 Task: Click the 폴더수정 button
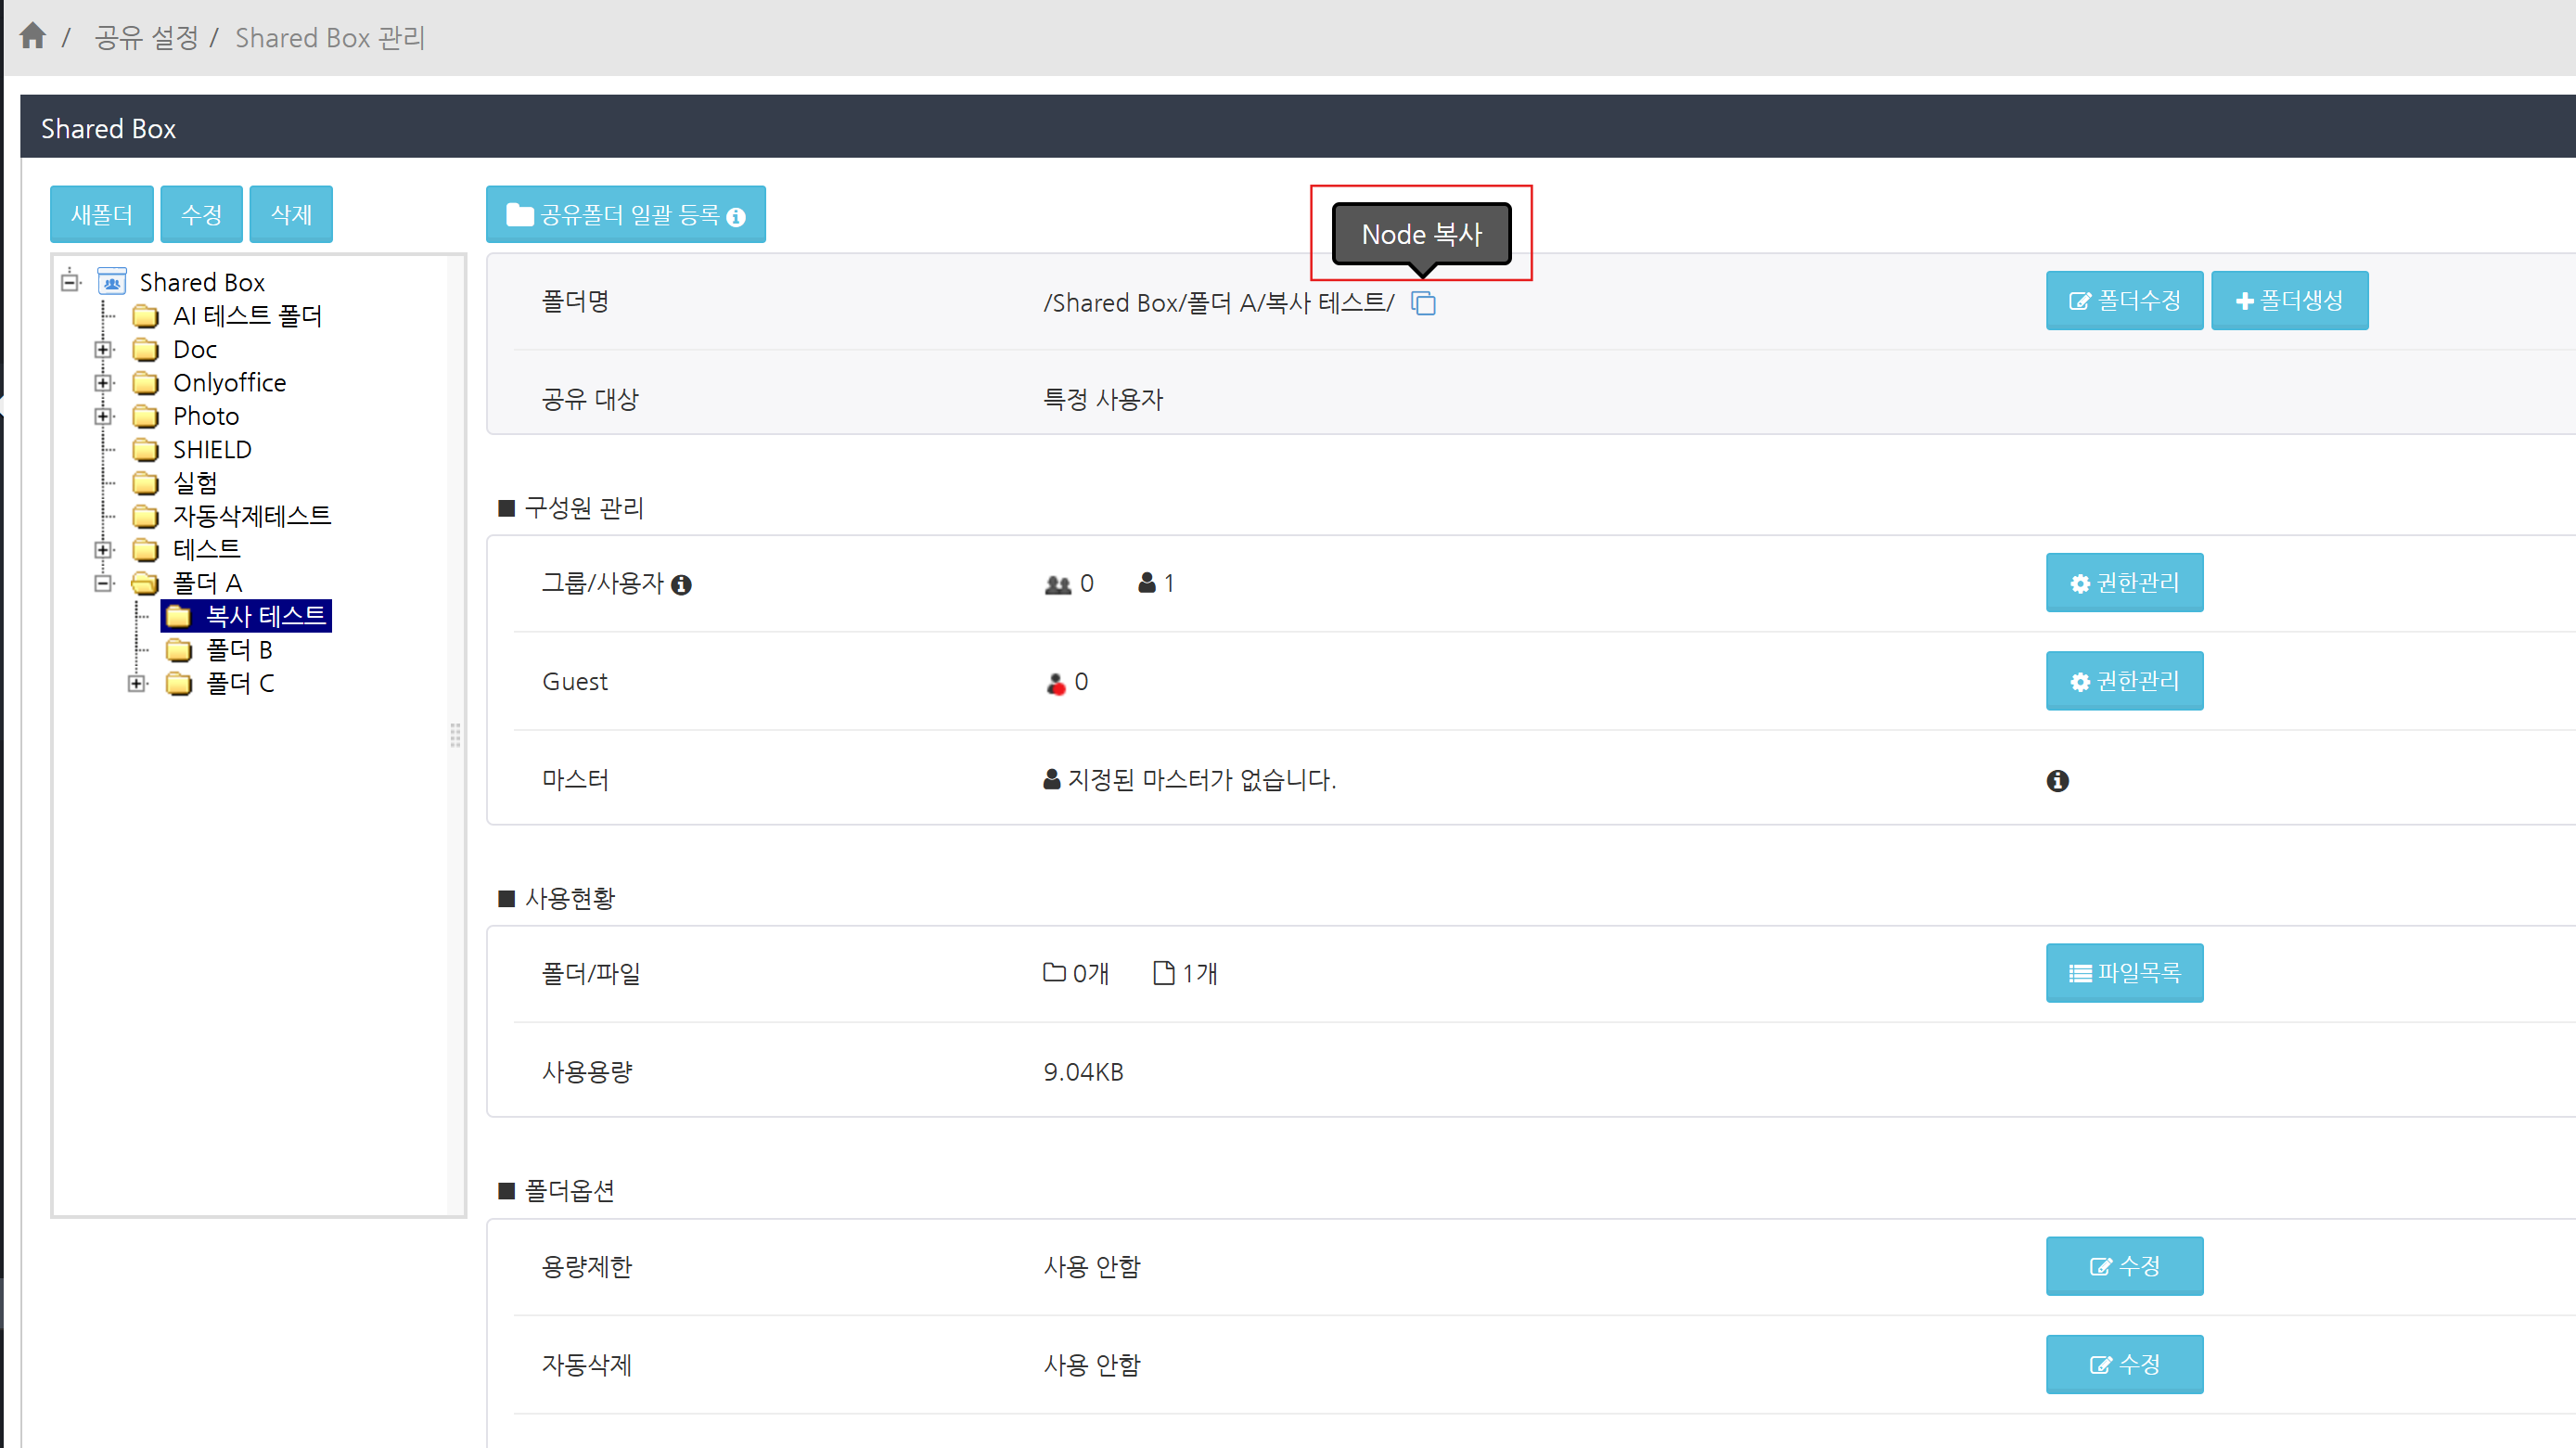(x=2124, y=301)
